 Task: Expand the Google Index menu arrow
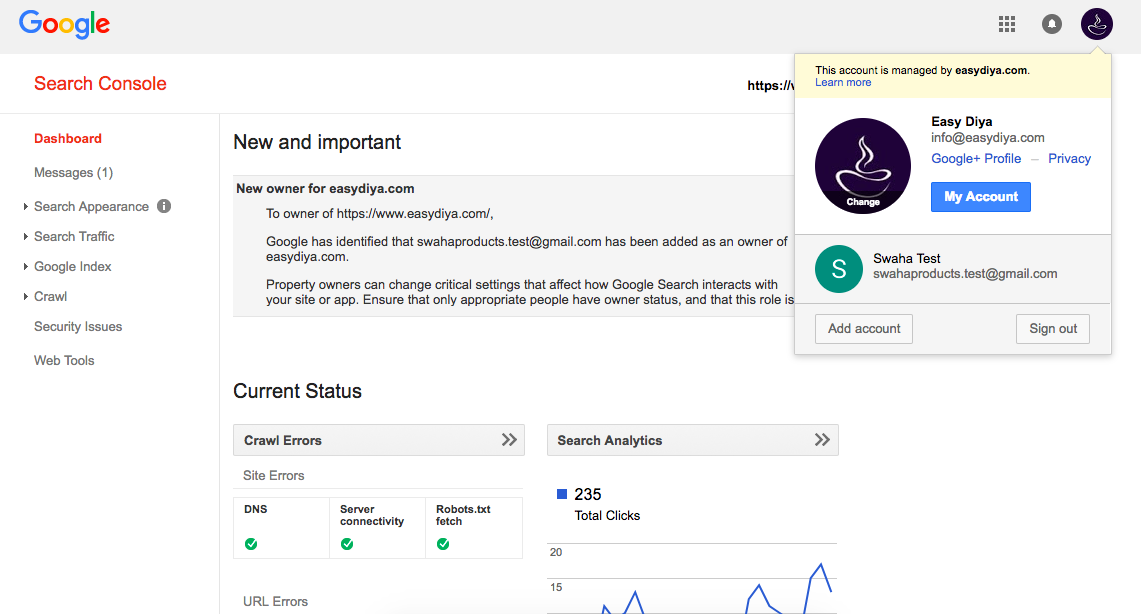click(25, 266)
